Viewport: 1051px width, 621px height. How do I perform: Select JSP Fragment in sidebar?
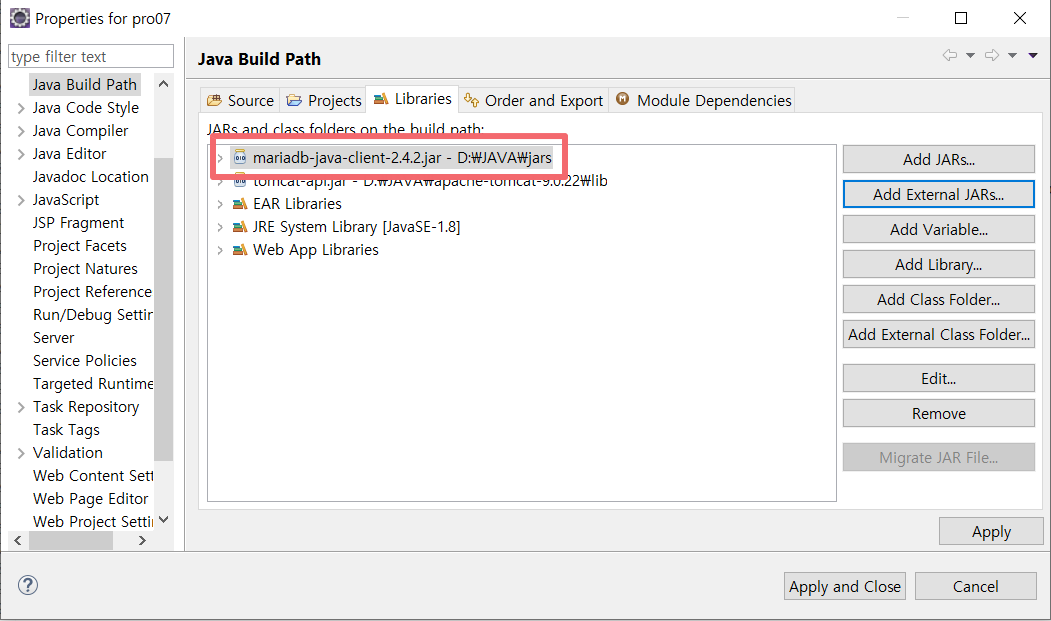(x=78, y=223)
